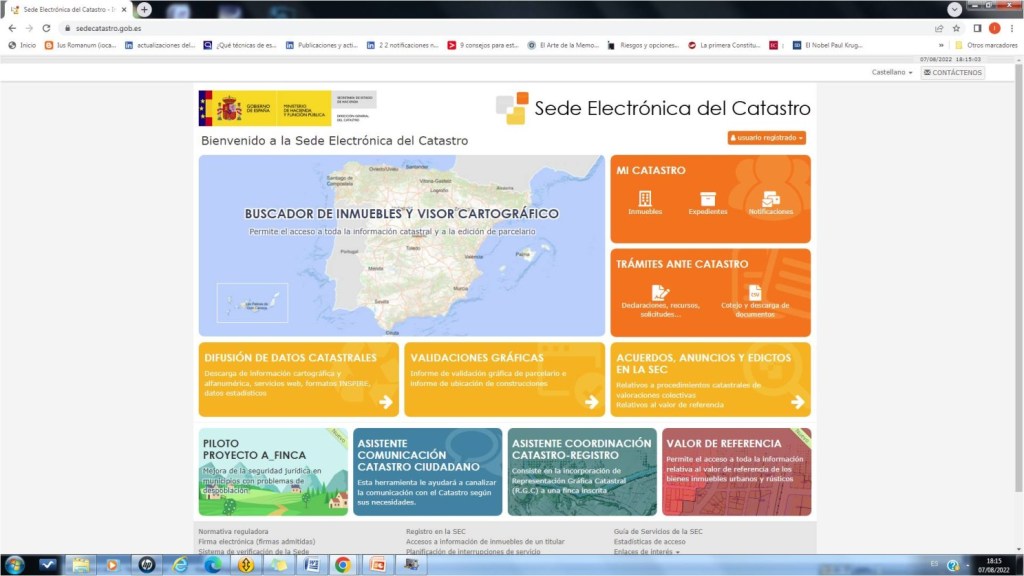Select the Sede Electrónica del Catastro tab
This screenshot has height=576, width=1024.
[68, 9]
